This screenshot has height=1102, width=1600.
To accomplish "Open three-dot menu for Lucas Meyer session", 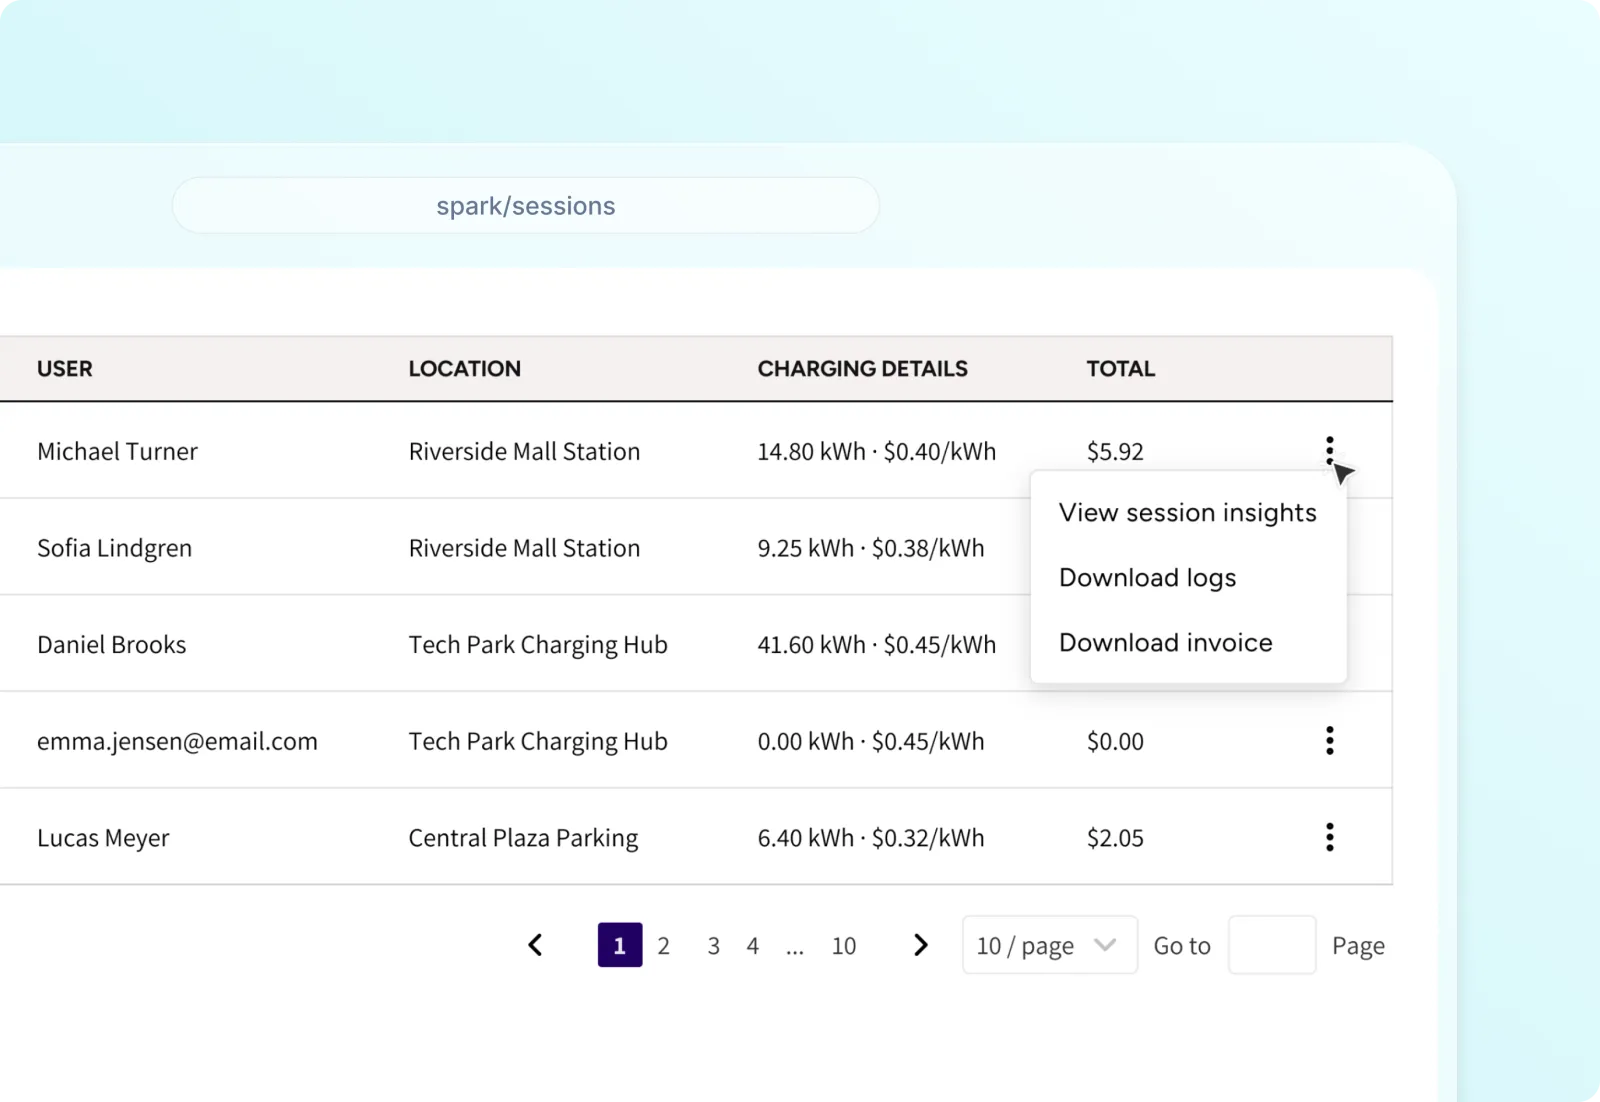I will click(1329, 837).
